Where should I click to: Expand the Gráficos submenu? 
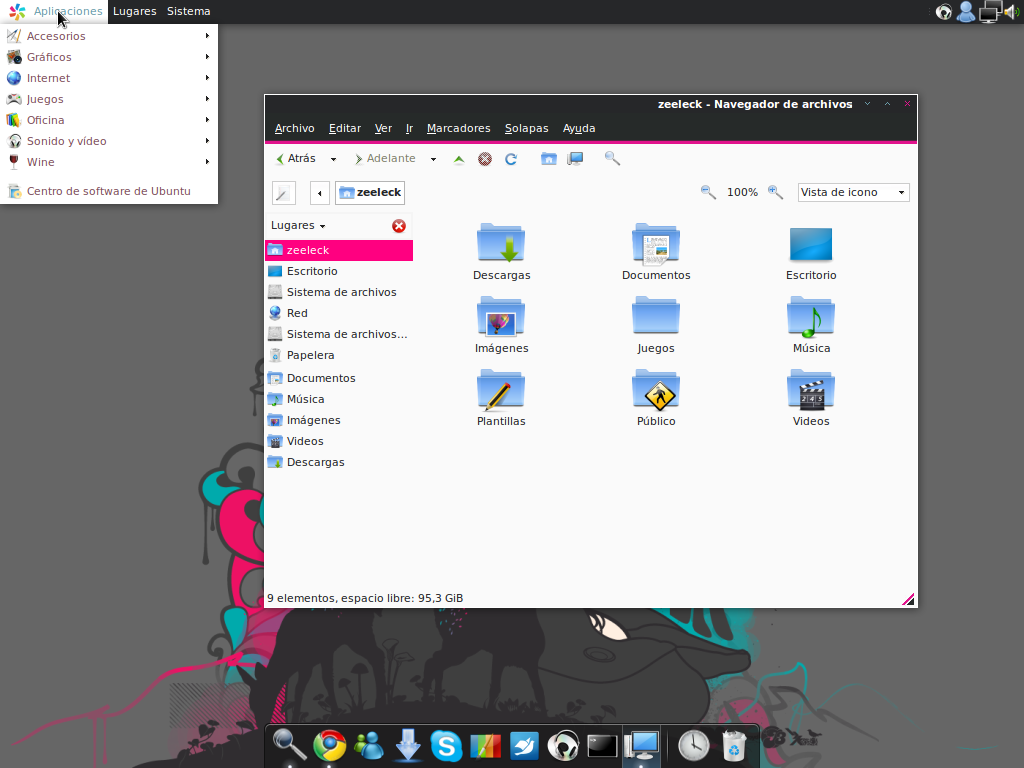(109, 57)
